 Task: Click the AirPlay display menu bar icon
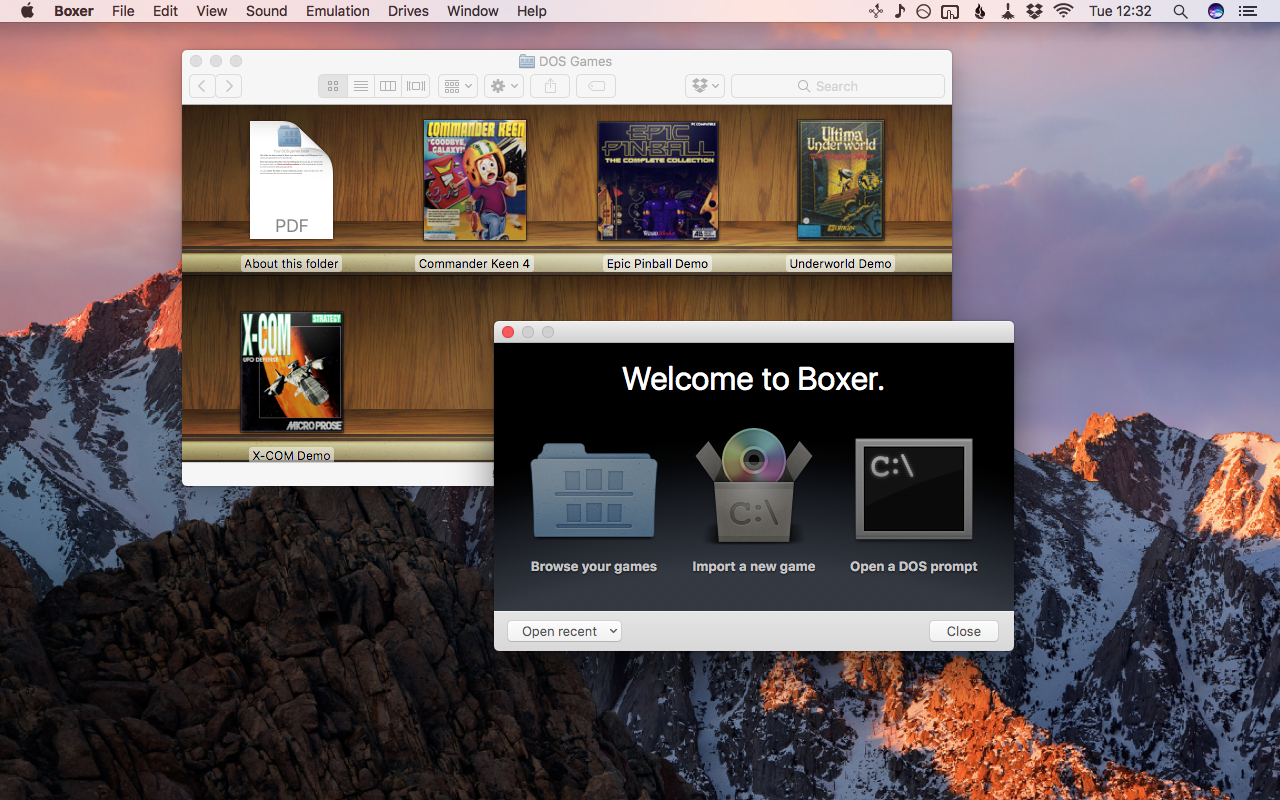coord(951,11)
